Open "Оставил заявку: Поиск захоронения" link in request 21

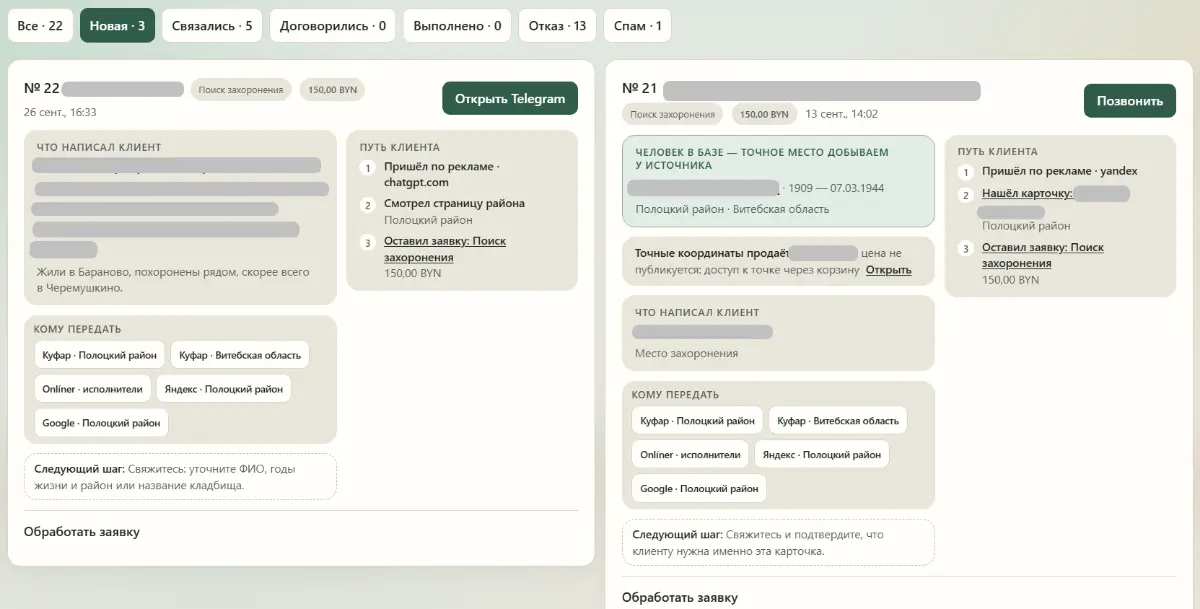1043,255
